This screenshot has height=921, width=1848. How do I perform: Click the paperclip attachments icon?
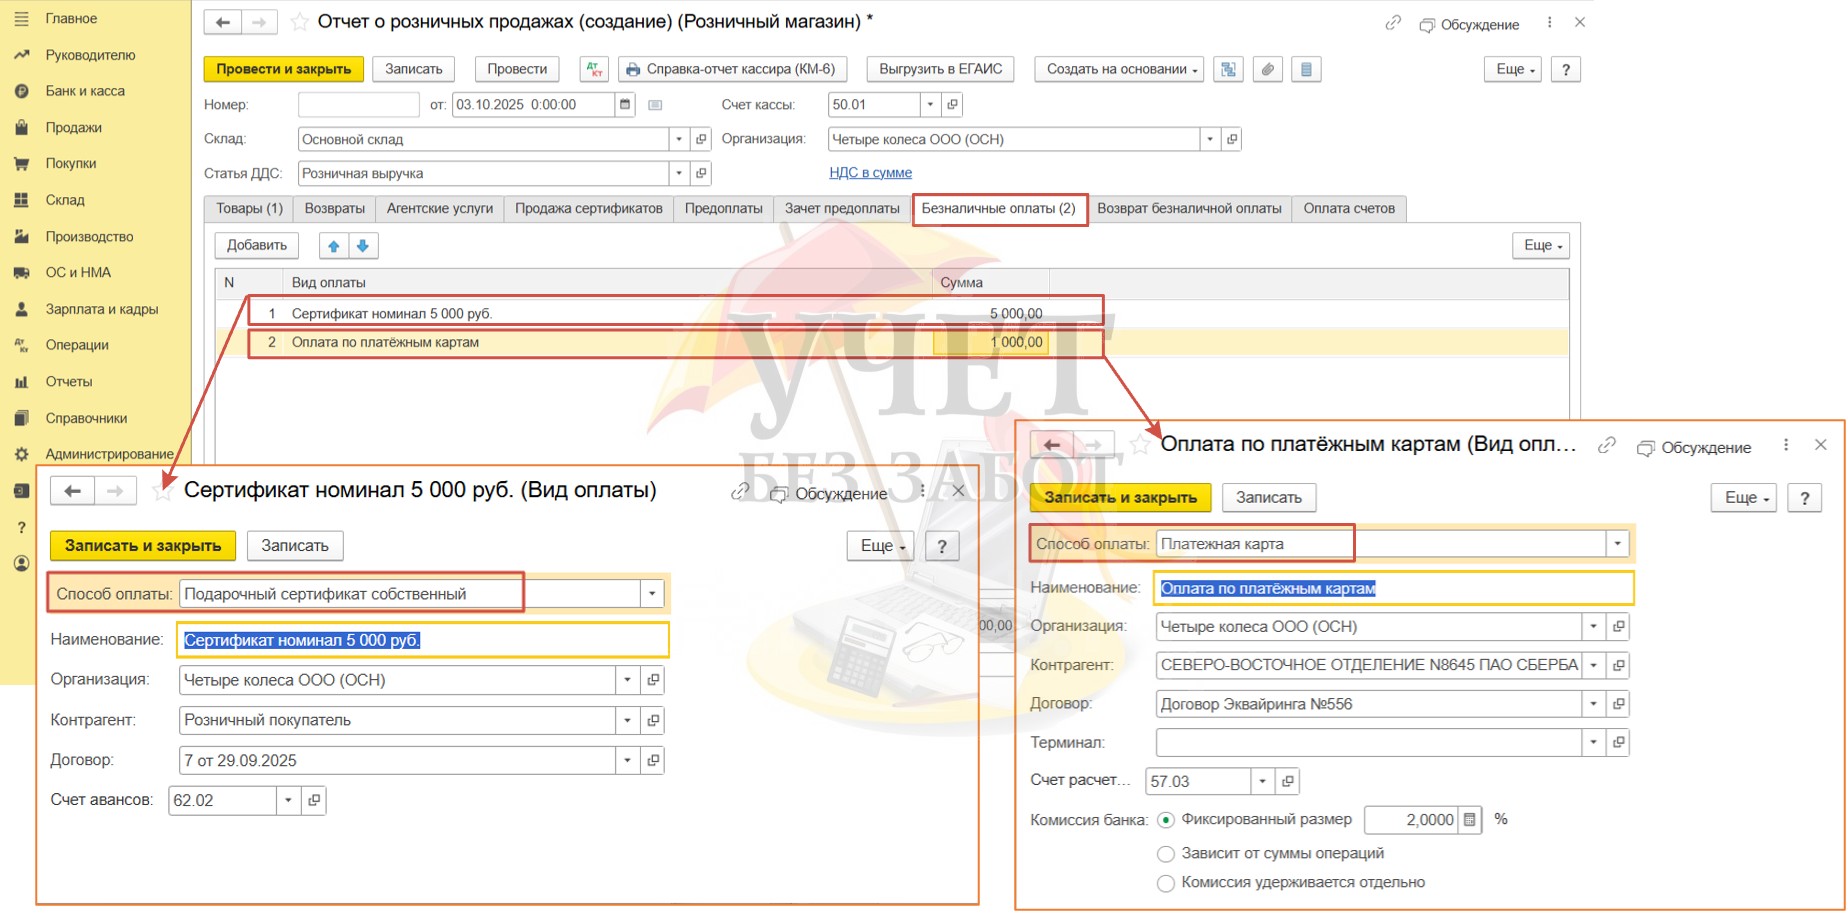click(x=1268, y=69)
